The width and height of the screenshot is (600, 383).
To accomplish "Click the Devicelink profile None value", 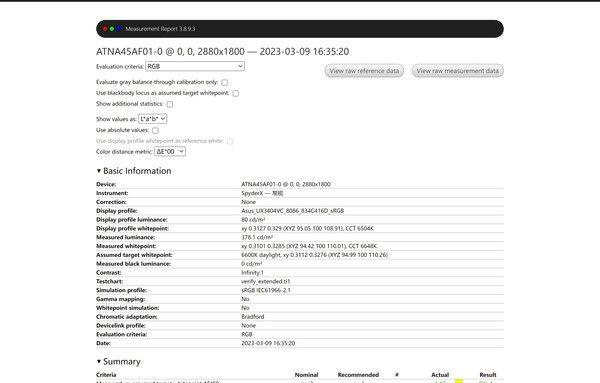I will click(248, 326).
